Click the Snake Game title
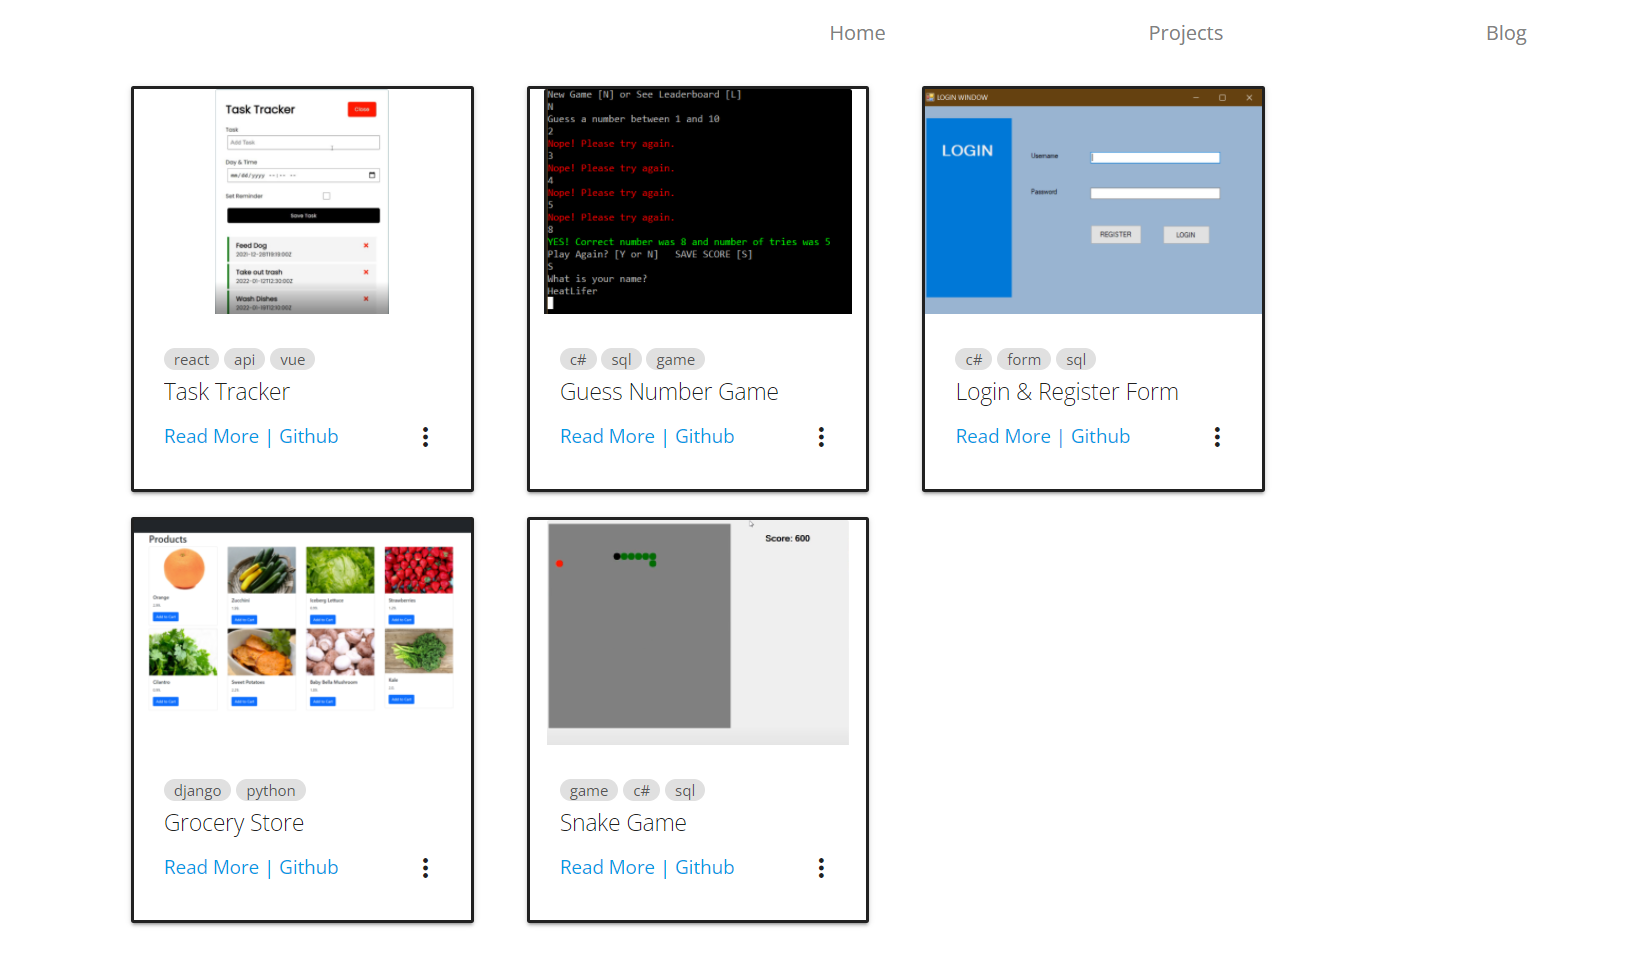 click(x=623, y=823)
